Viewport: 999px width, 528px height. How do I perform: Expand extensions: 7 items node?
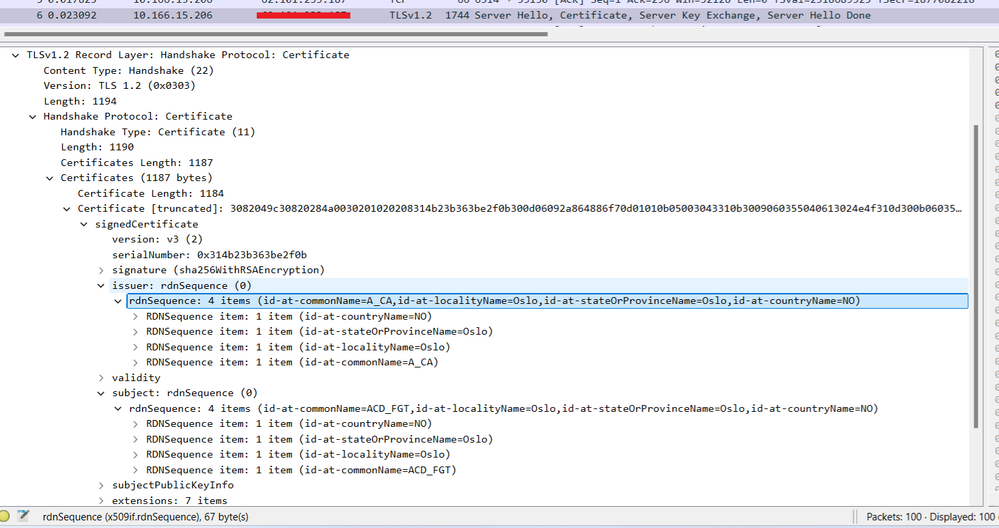pyautogui.click(x=101, y=501)
